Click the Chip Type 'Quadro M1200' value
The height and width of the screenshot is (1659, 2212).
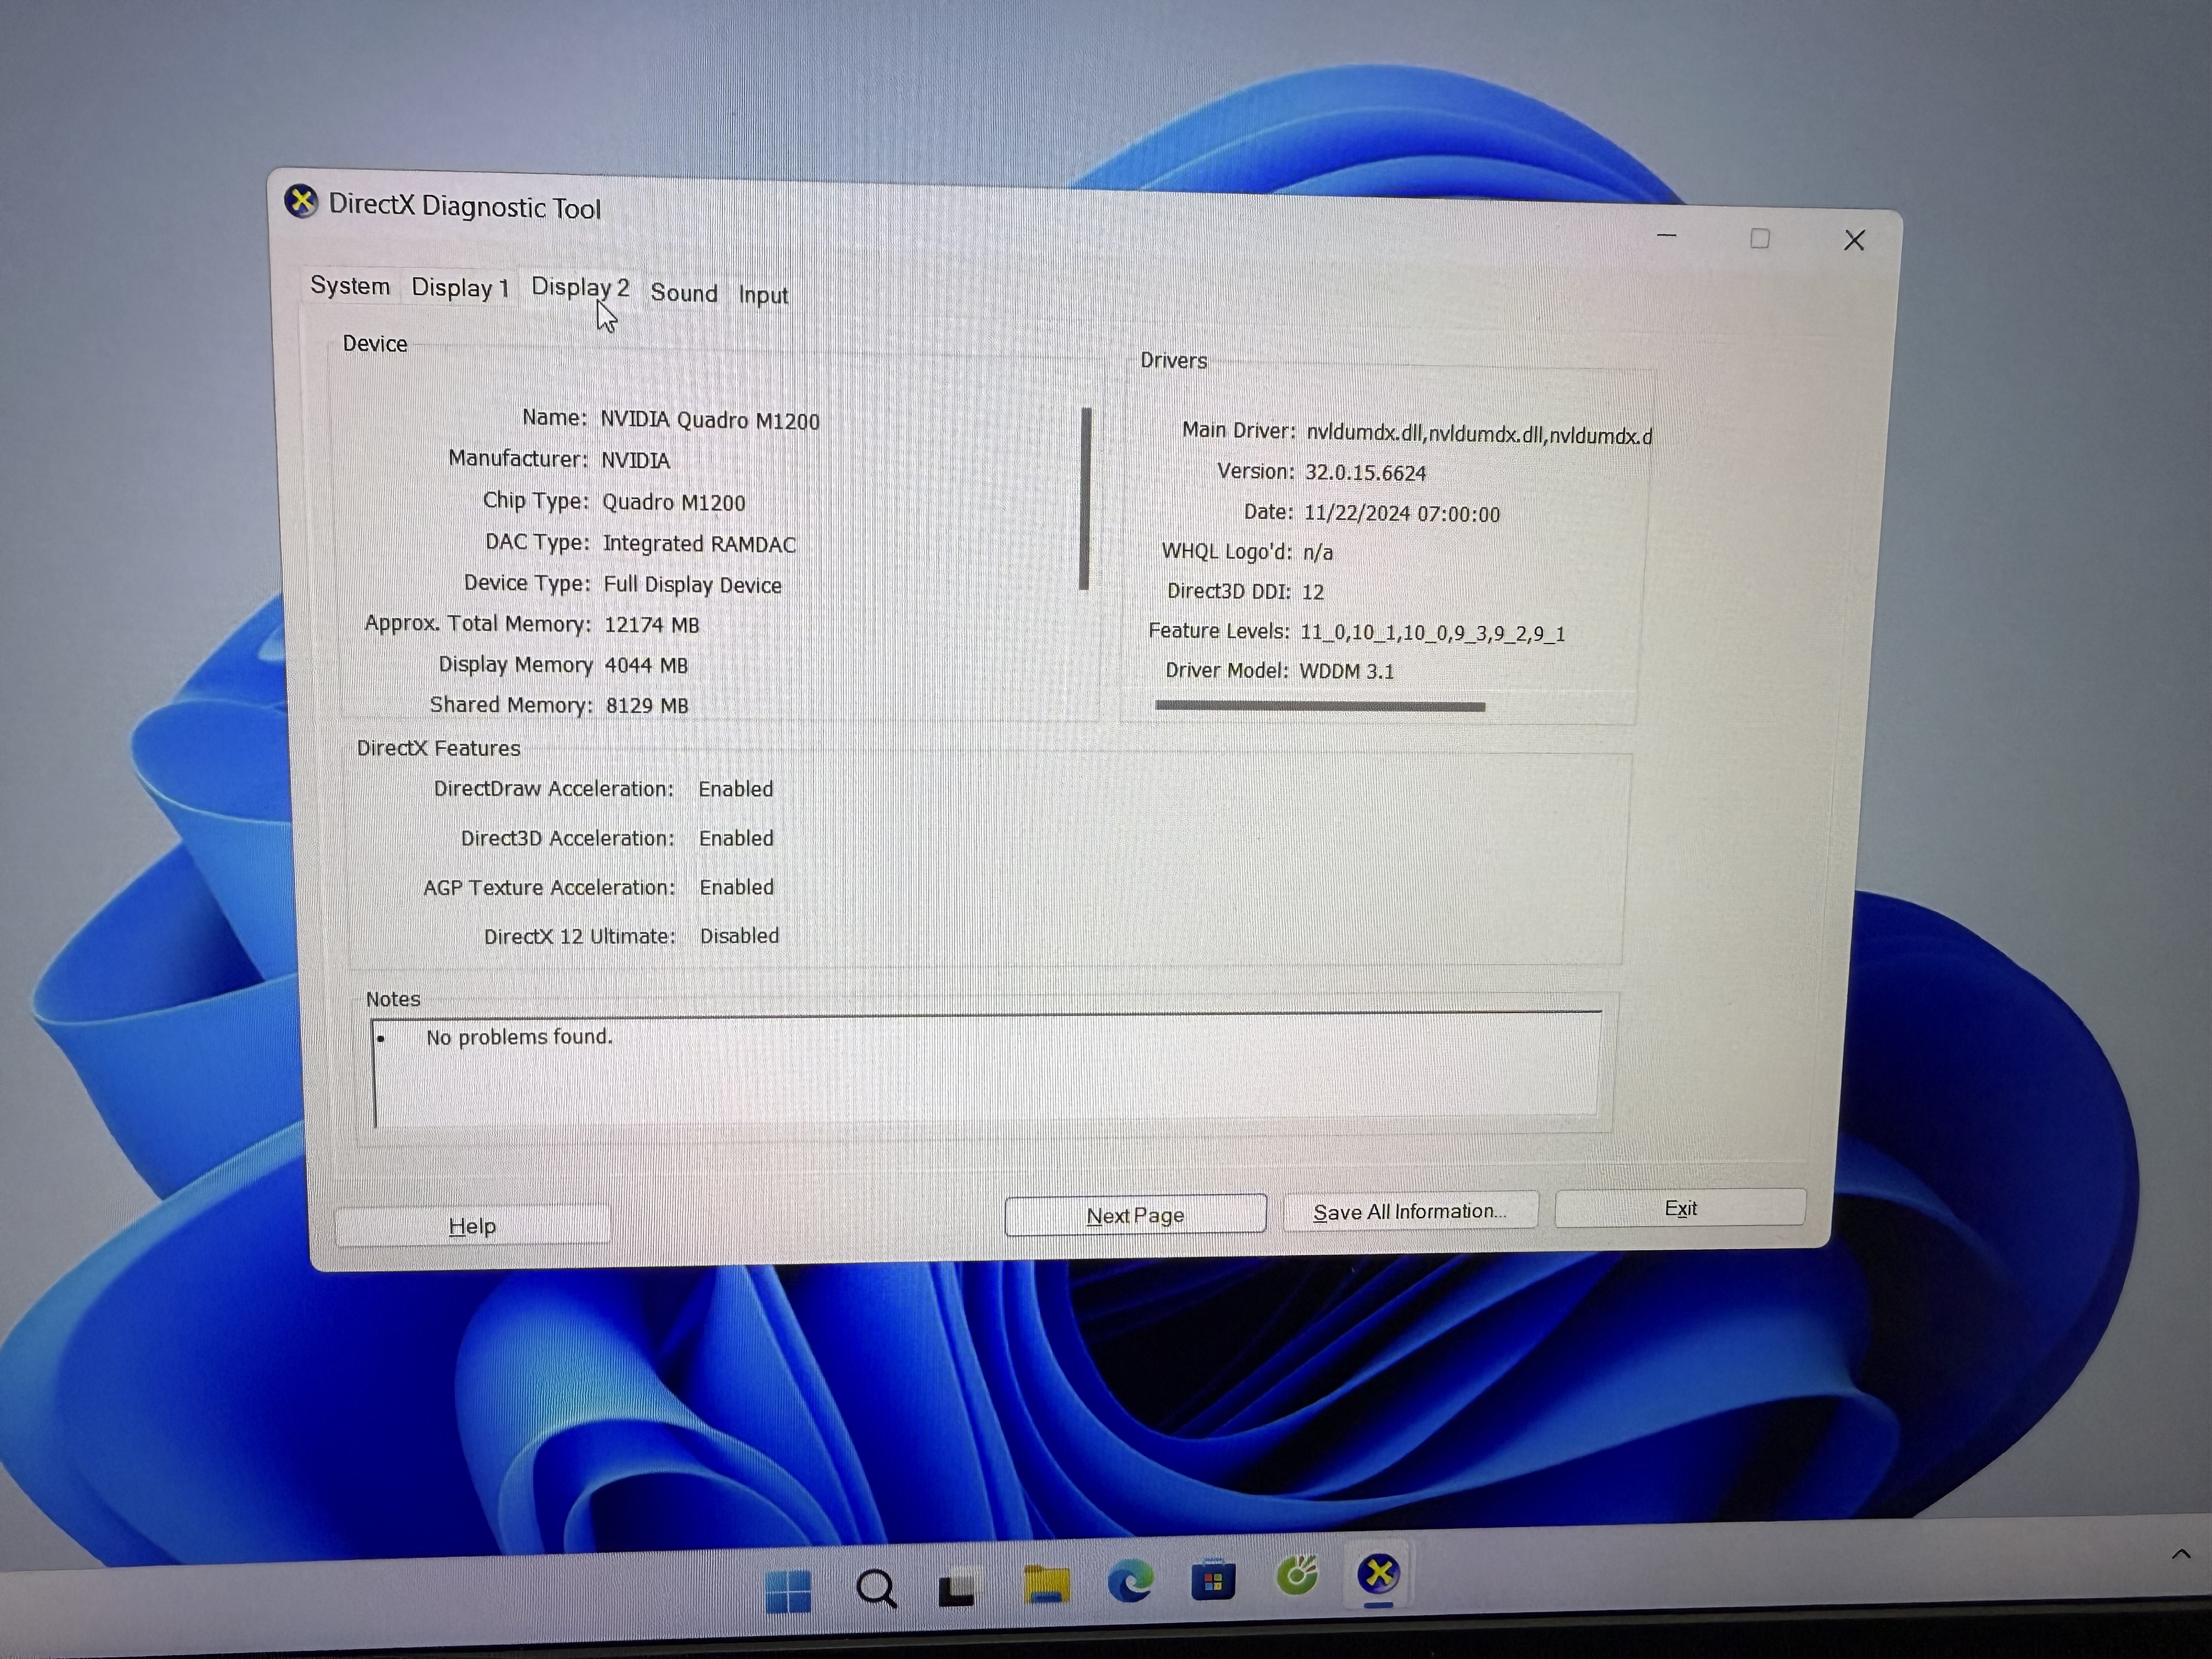673,502
